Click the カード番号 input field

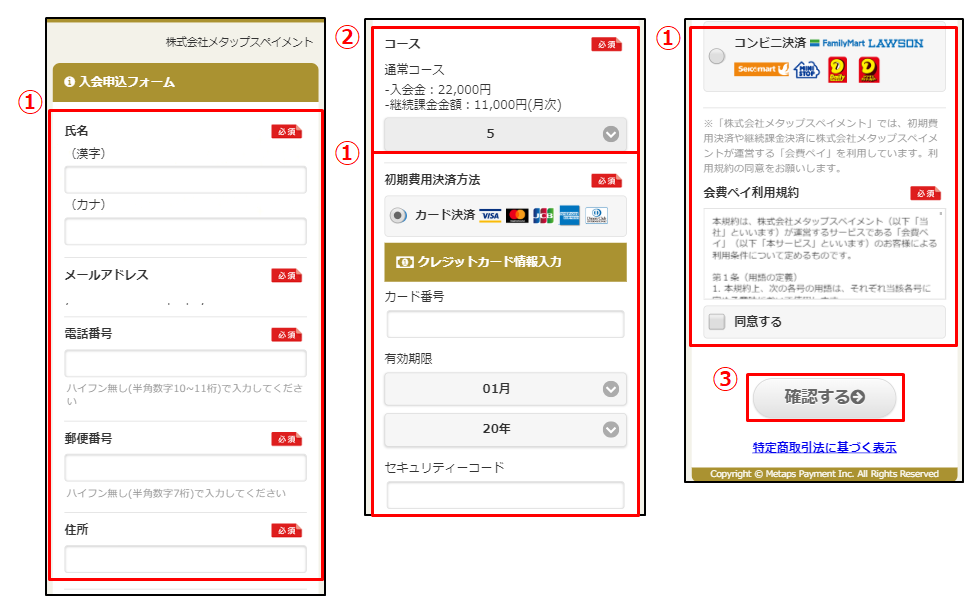(x=505, y=324)
